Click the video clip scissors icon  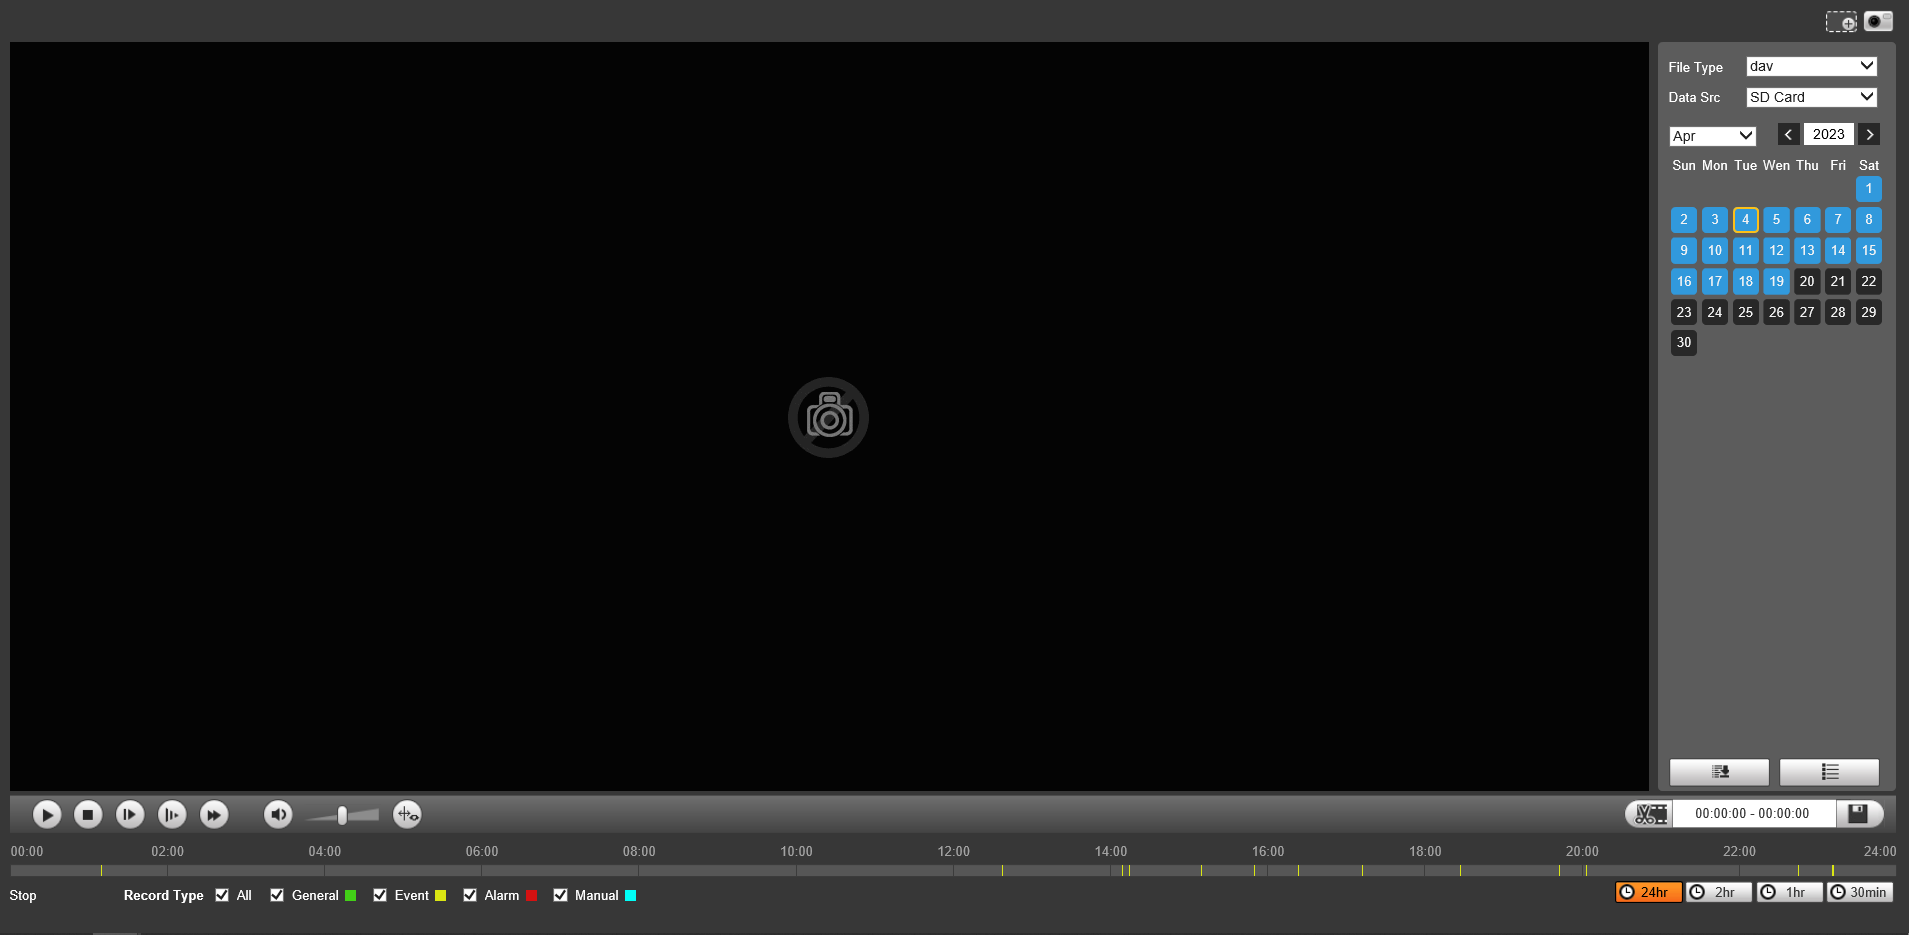pyautogui.click(x=1650, y=814)
